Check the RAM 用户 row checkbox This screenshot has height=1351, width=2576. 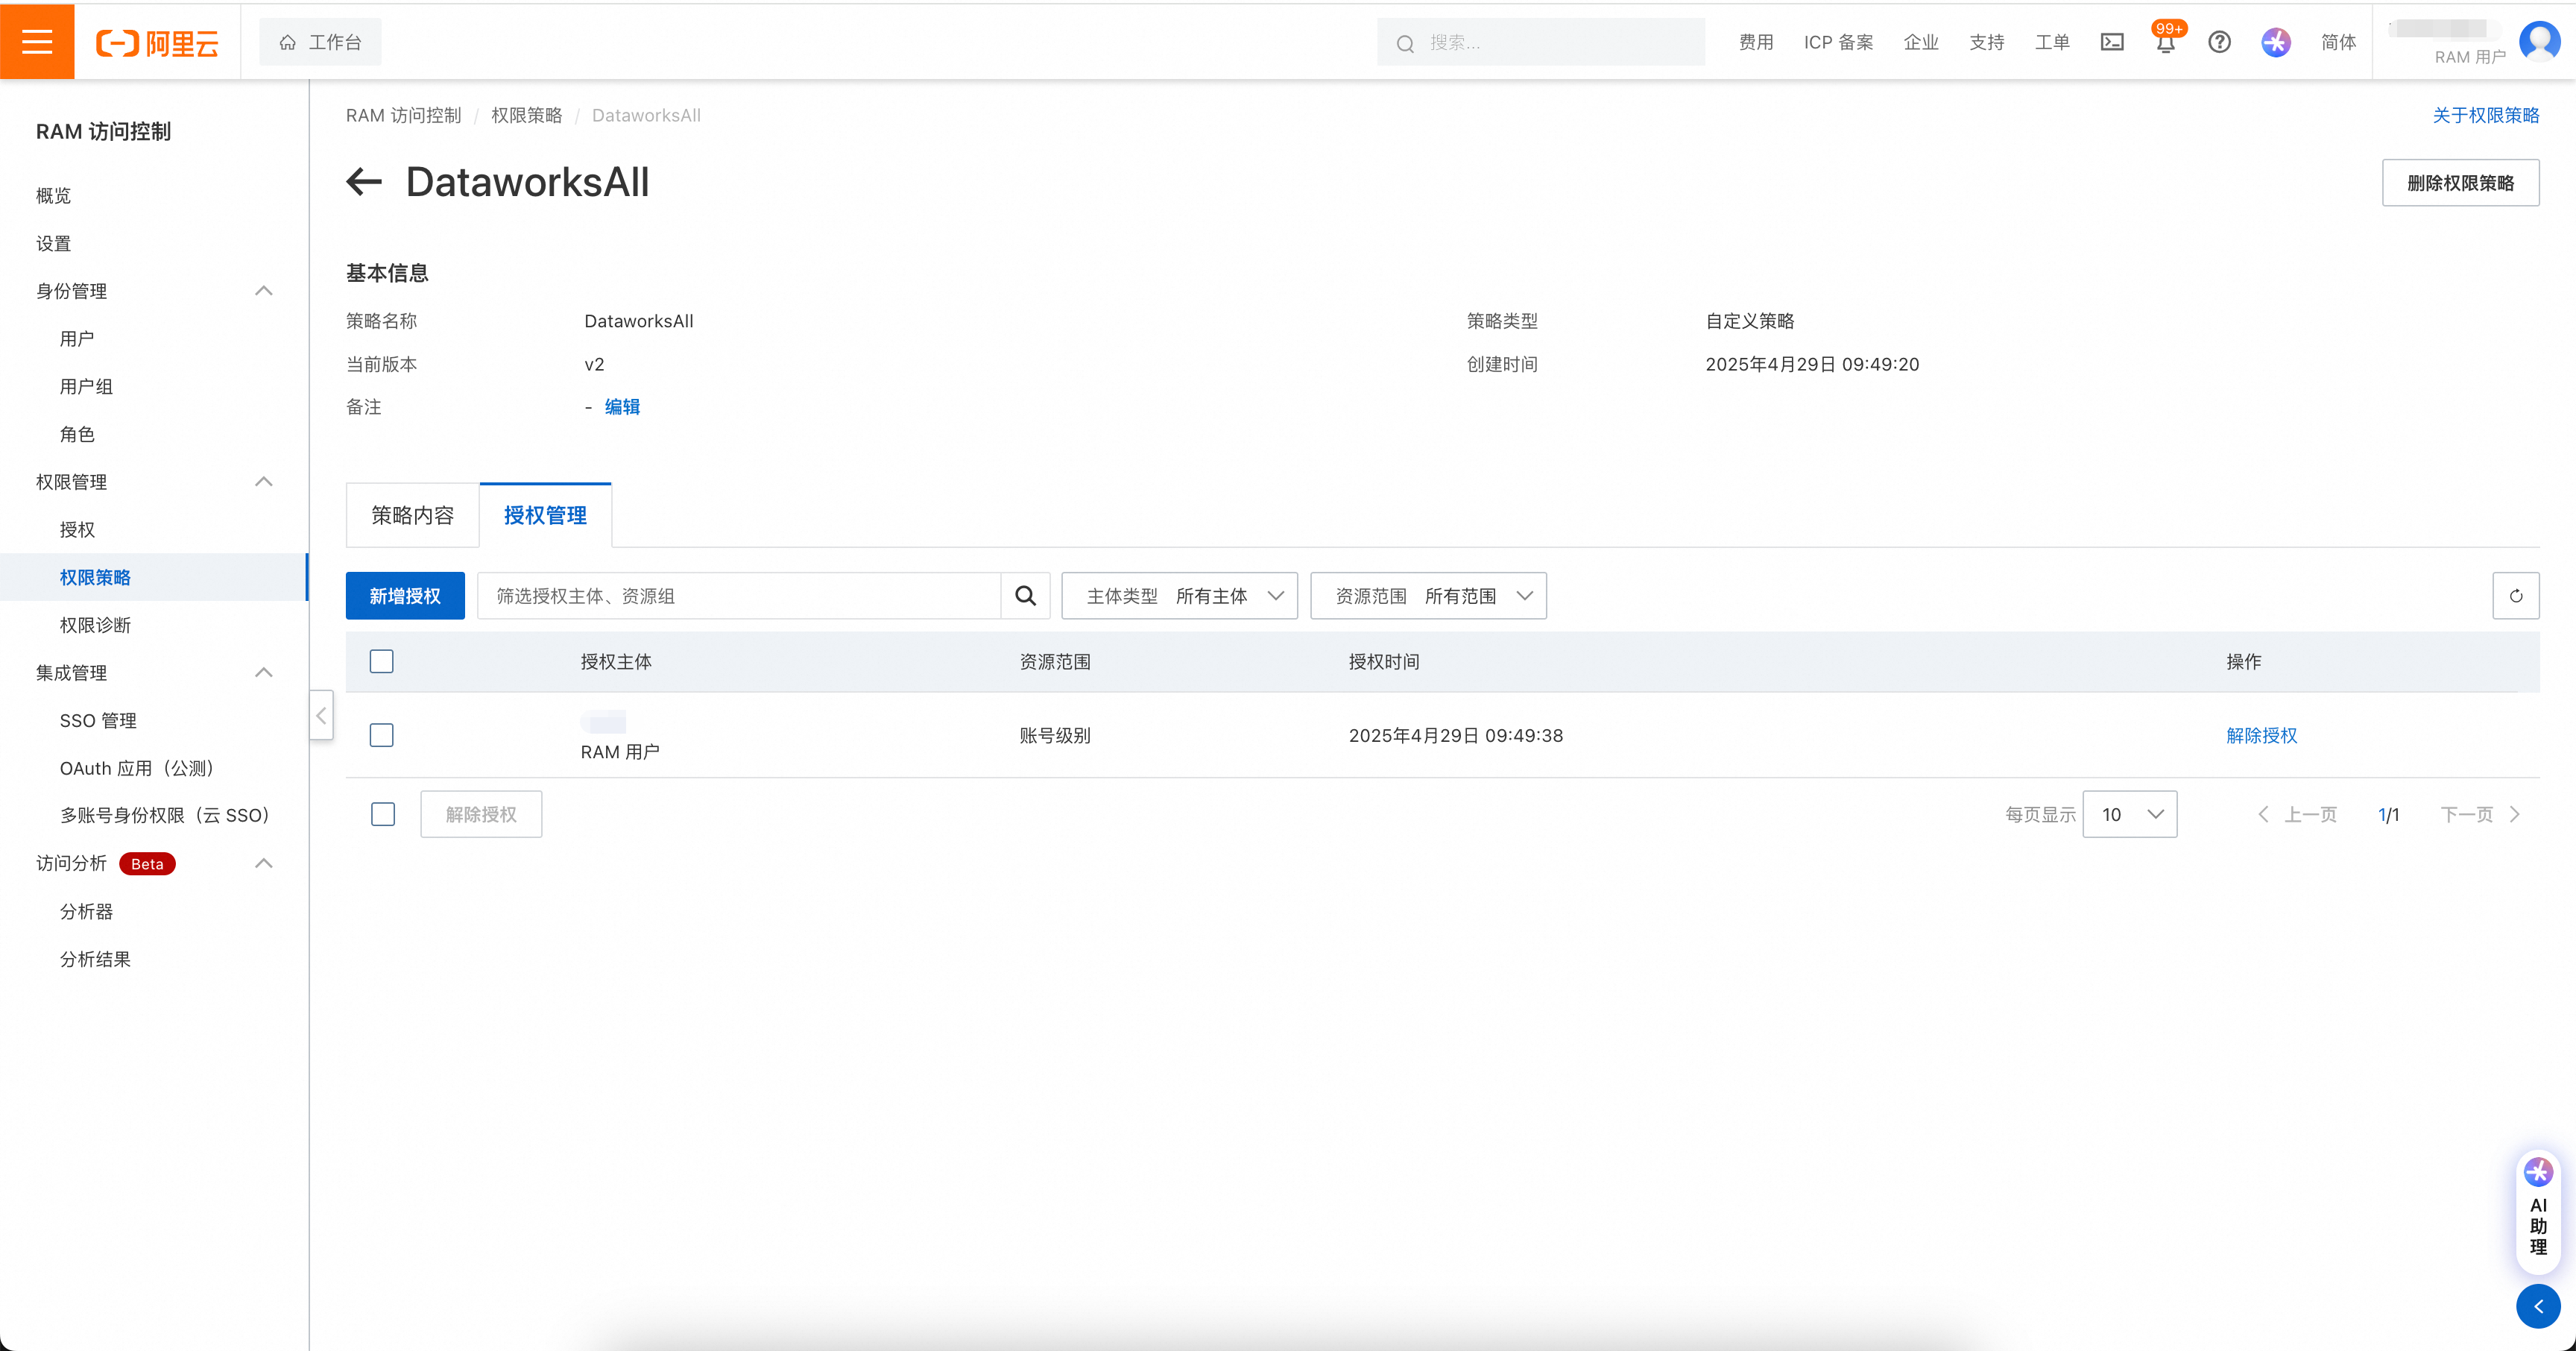[x=382, y=735]
